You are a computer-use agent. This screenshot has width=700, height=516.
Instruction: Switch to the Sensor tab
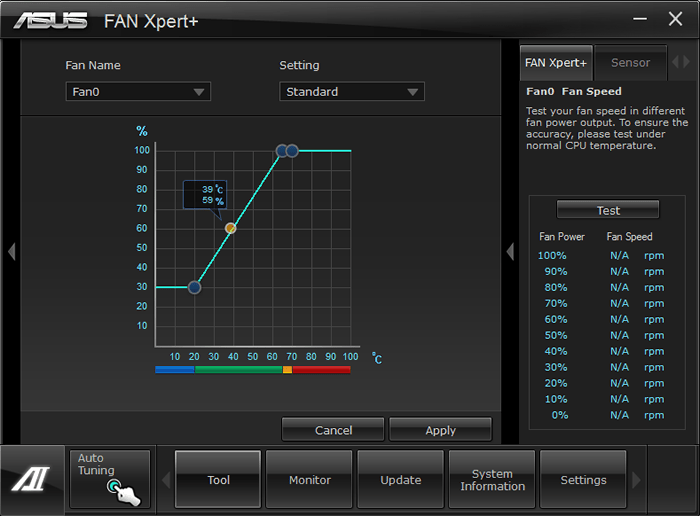pos(630,62)
